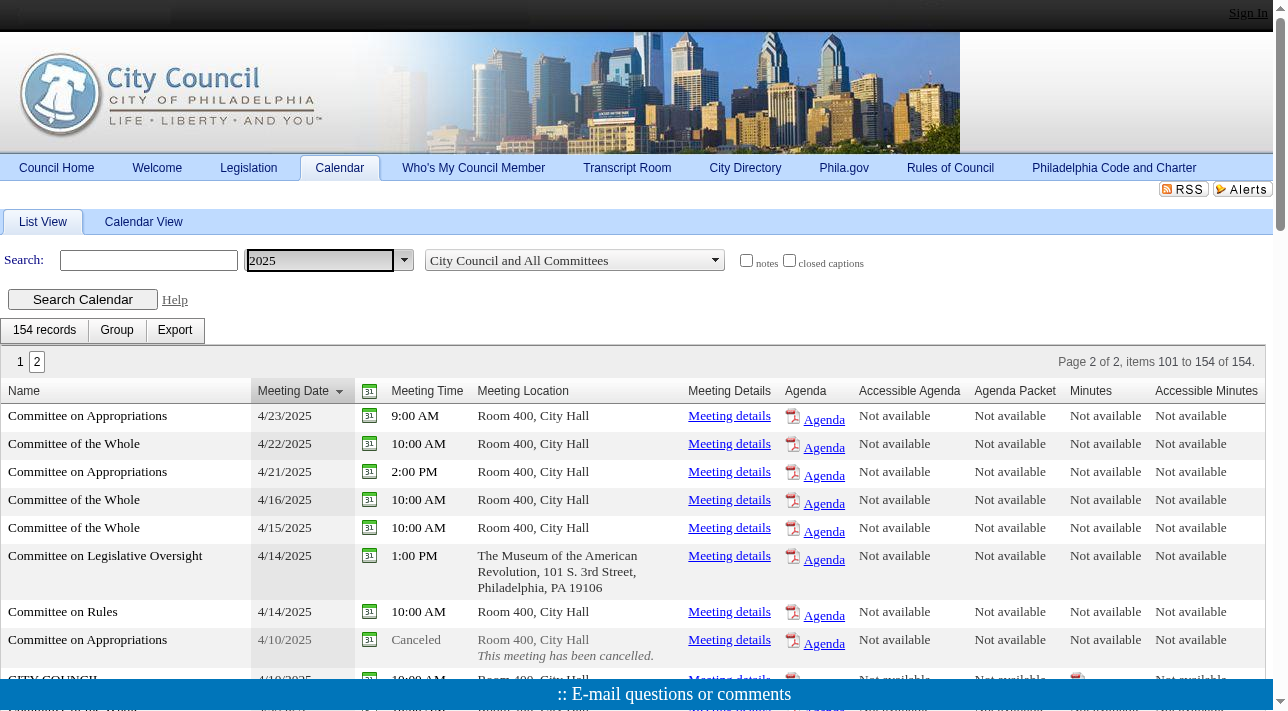
Task: Open Agenda link for 4/21/2025 Appropriations
Action: coord(824,476)
